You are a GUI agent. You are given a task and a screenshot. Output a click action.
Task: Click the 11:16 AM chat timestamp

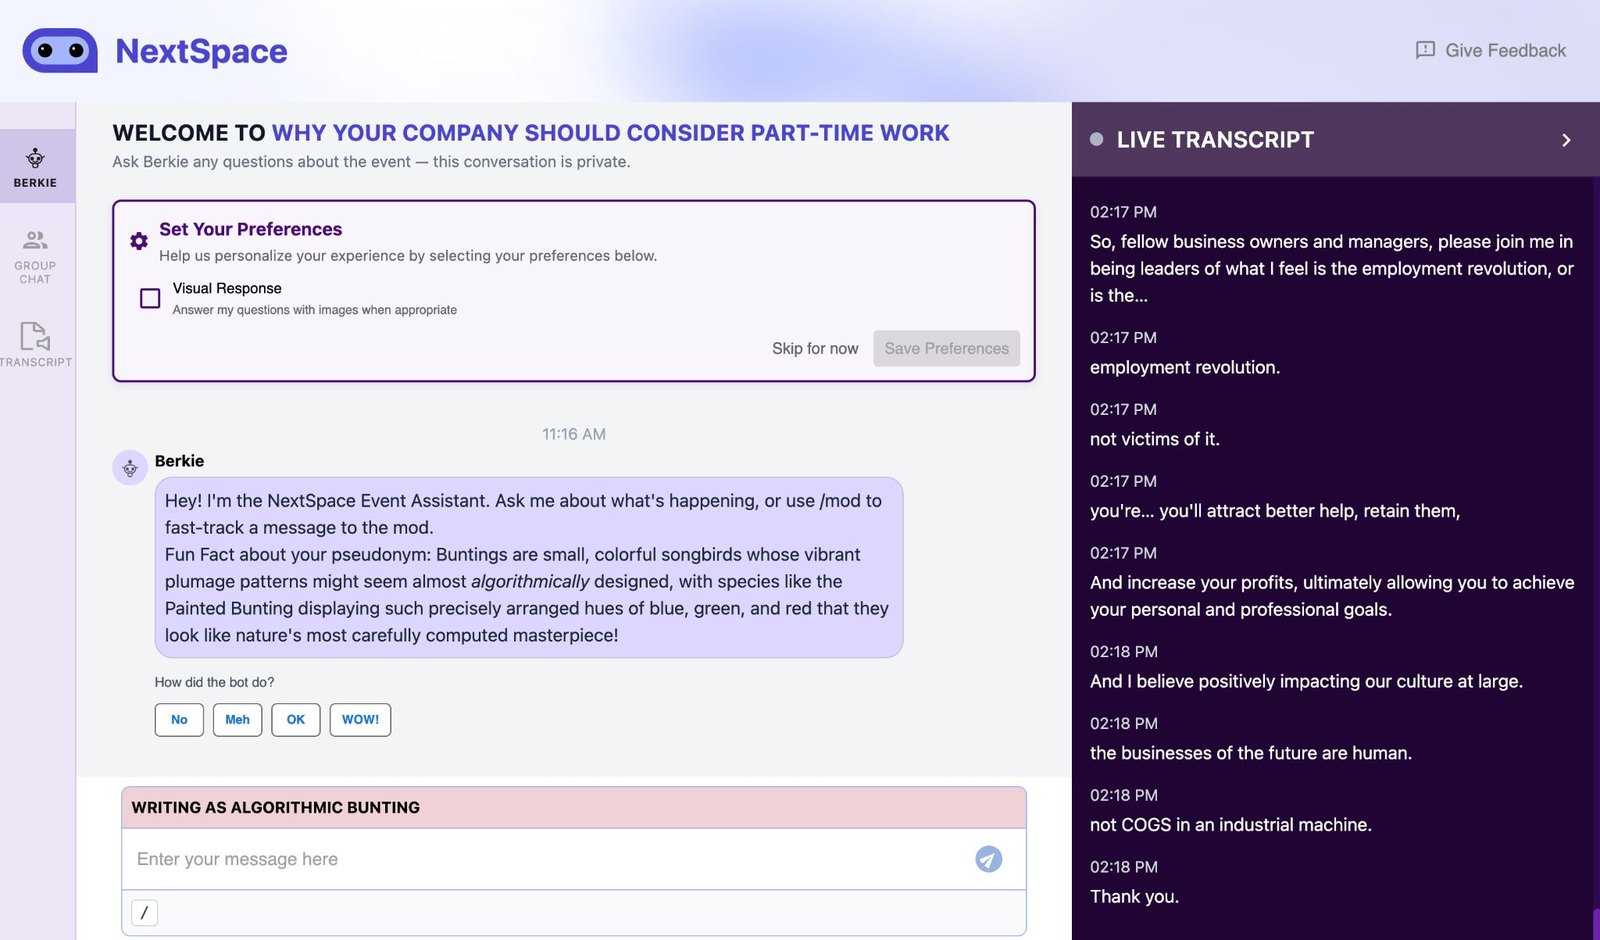(x=574, y=434)
